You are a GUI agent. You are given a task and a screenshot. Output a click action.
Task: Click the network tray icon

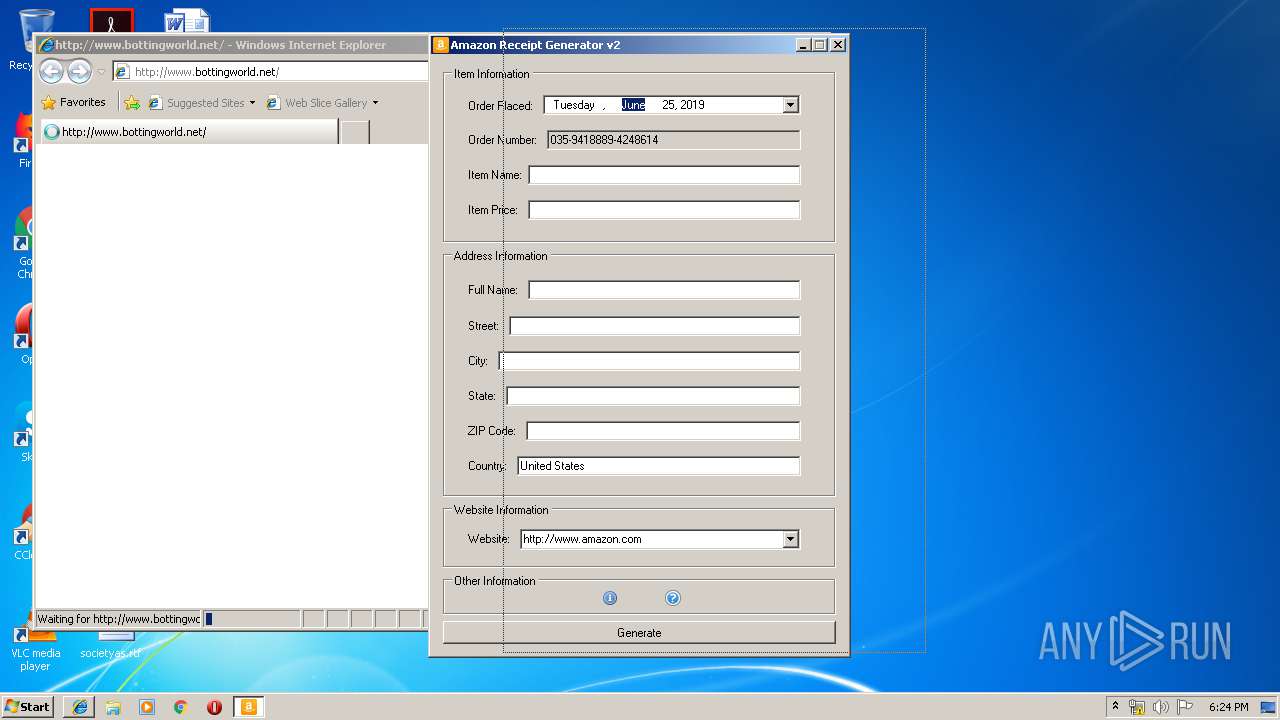[1137, 707]
